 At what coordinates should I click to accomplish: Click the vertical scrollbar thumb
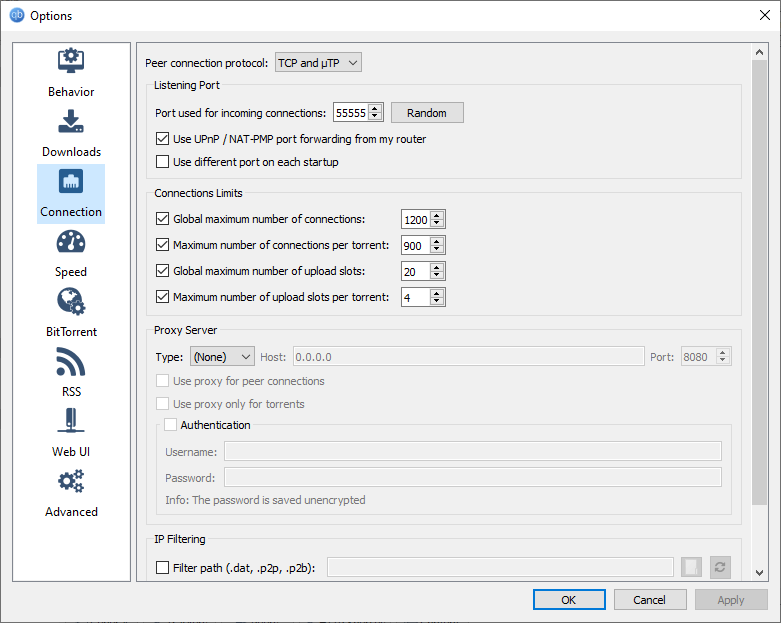tap(759, 282)
